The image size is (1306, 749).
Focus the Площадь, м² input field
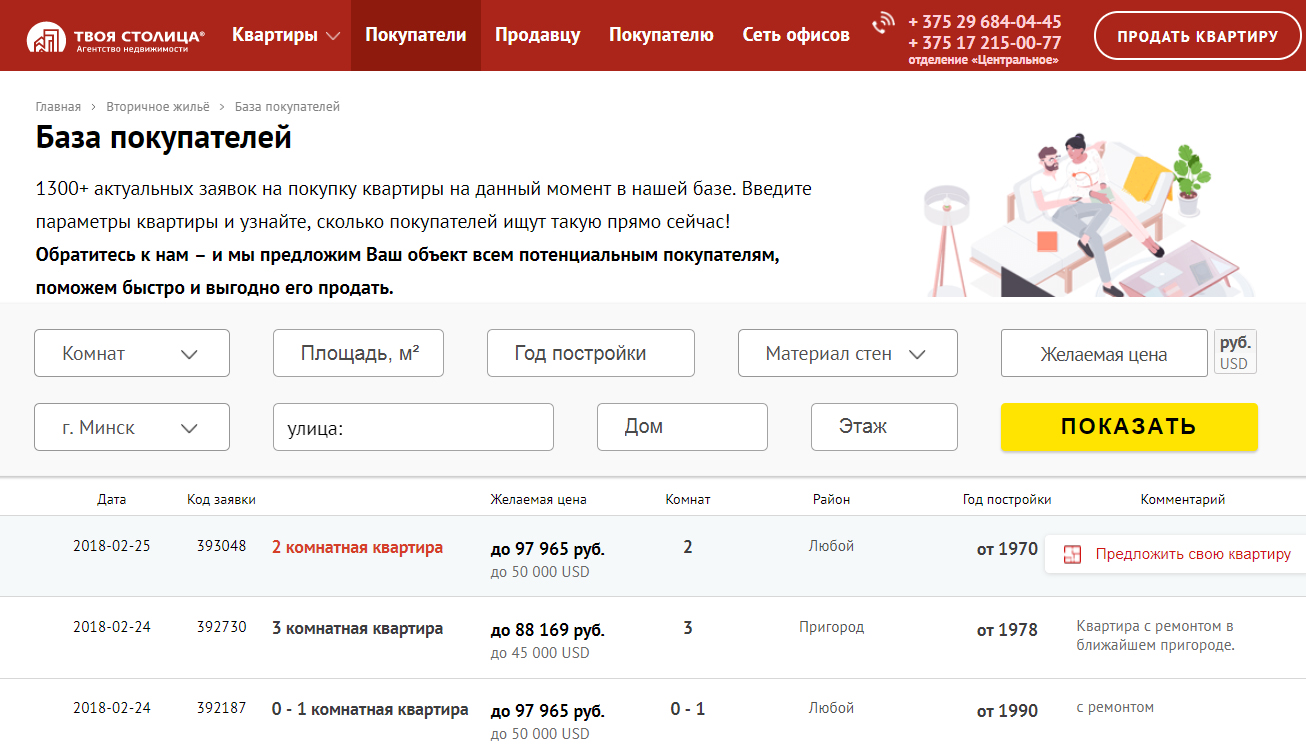tap(358, 354)
